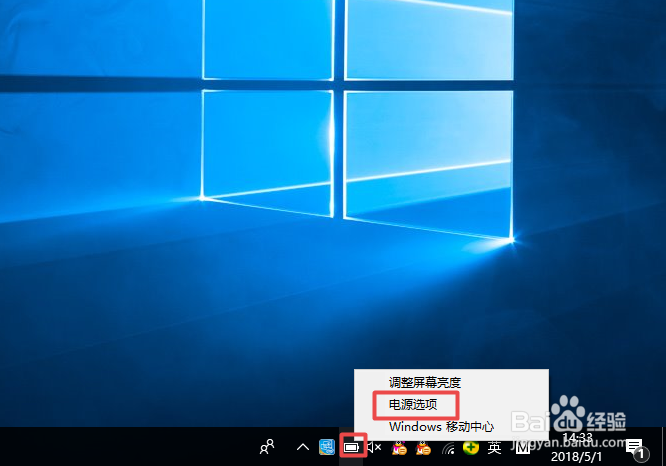Open the QQ penguin beside the Wi-Fi icon
Screen dimensions: 666x466
[x=423, y=448]
